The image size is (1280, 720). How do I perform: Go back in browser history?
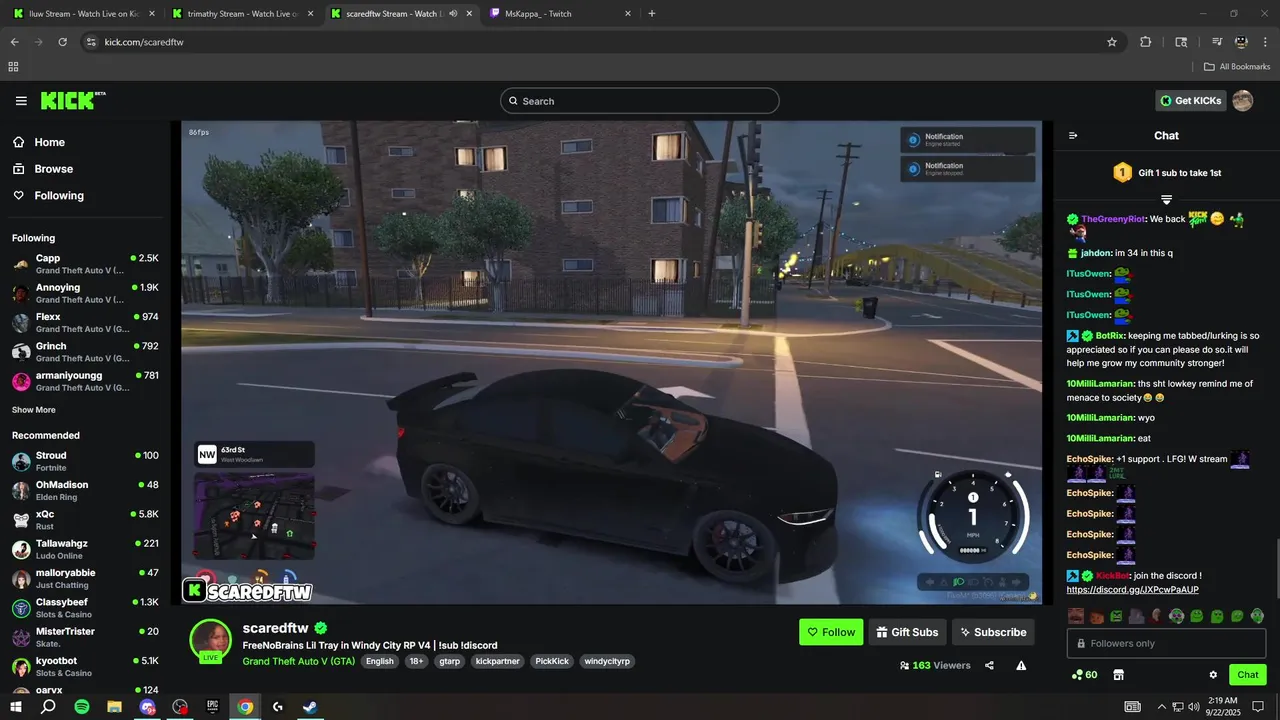pos(14,42)
